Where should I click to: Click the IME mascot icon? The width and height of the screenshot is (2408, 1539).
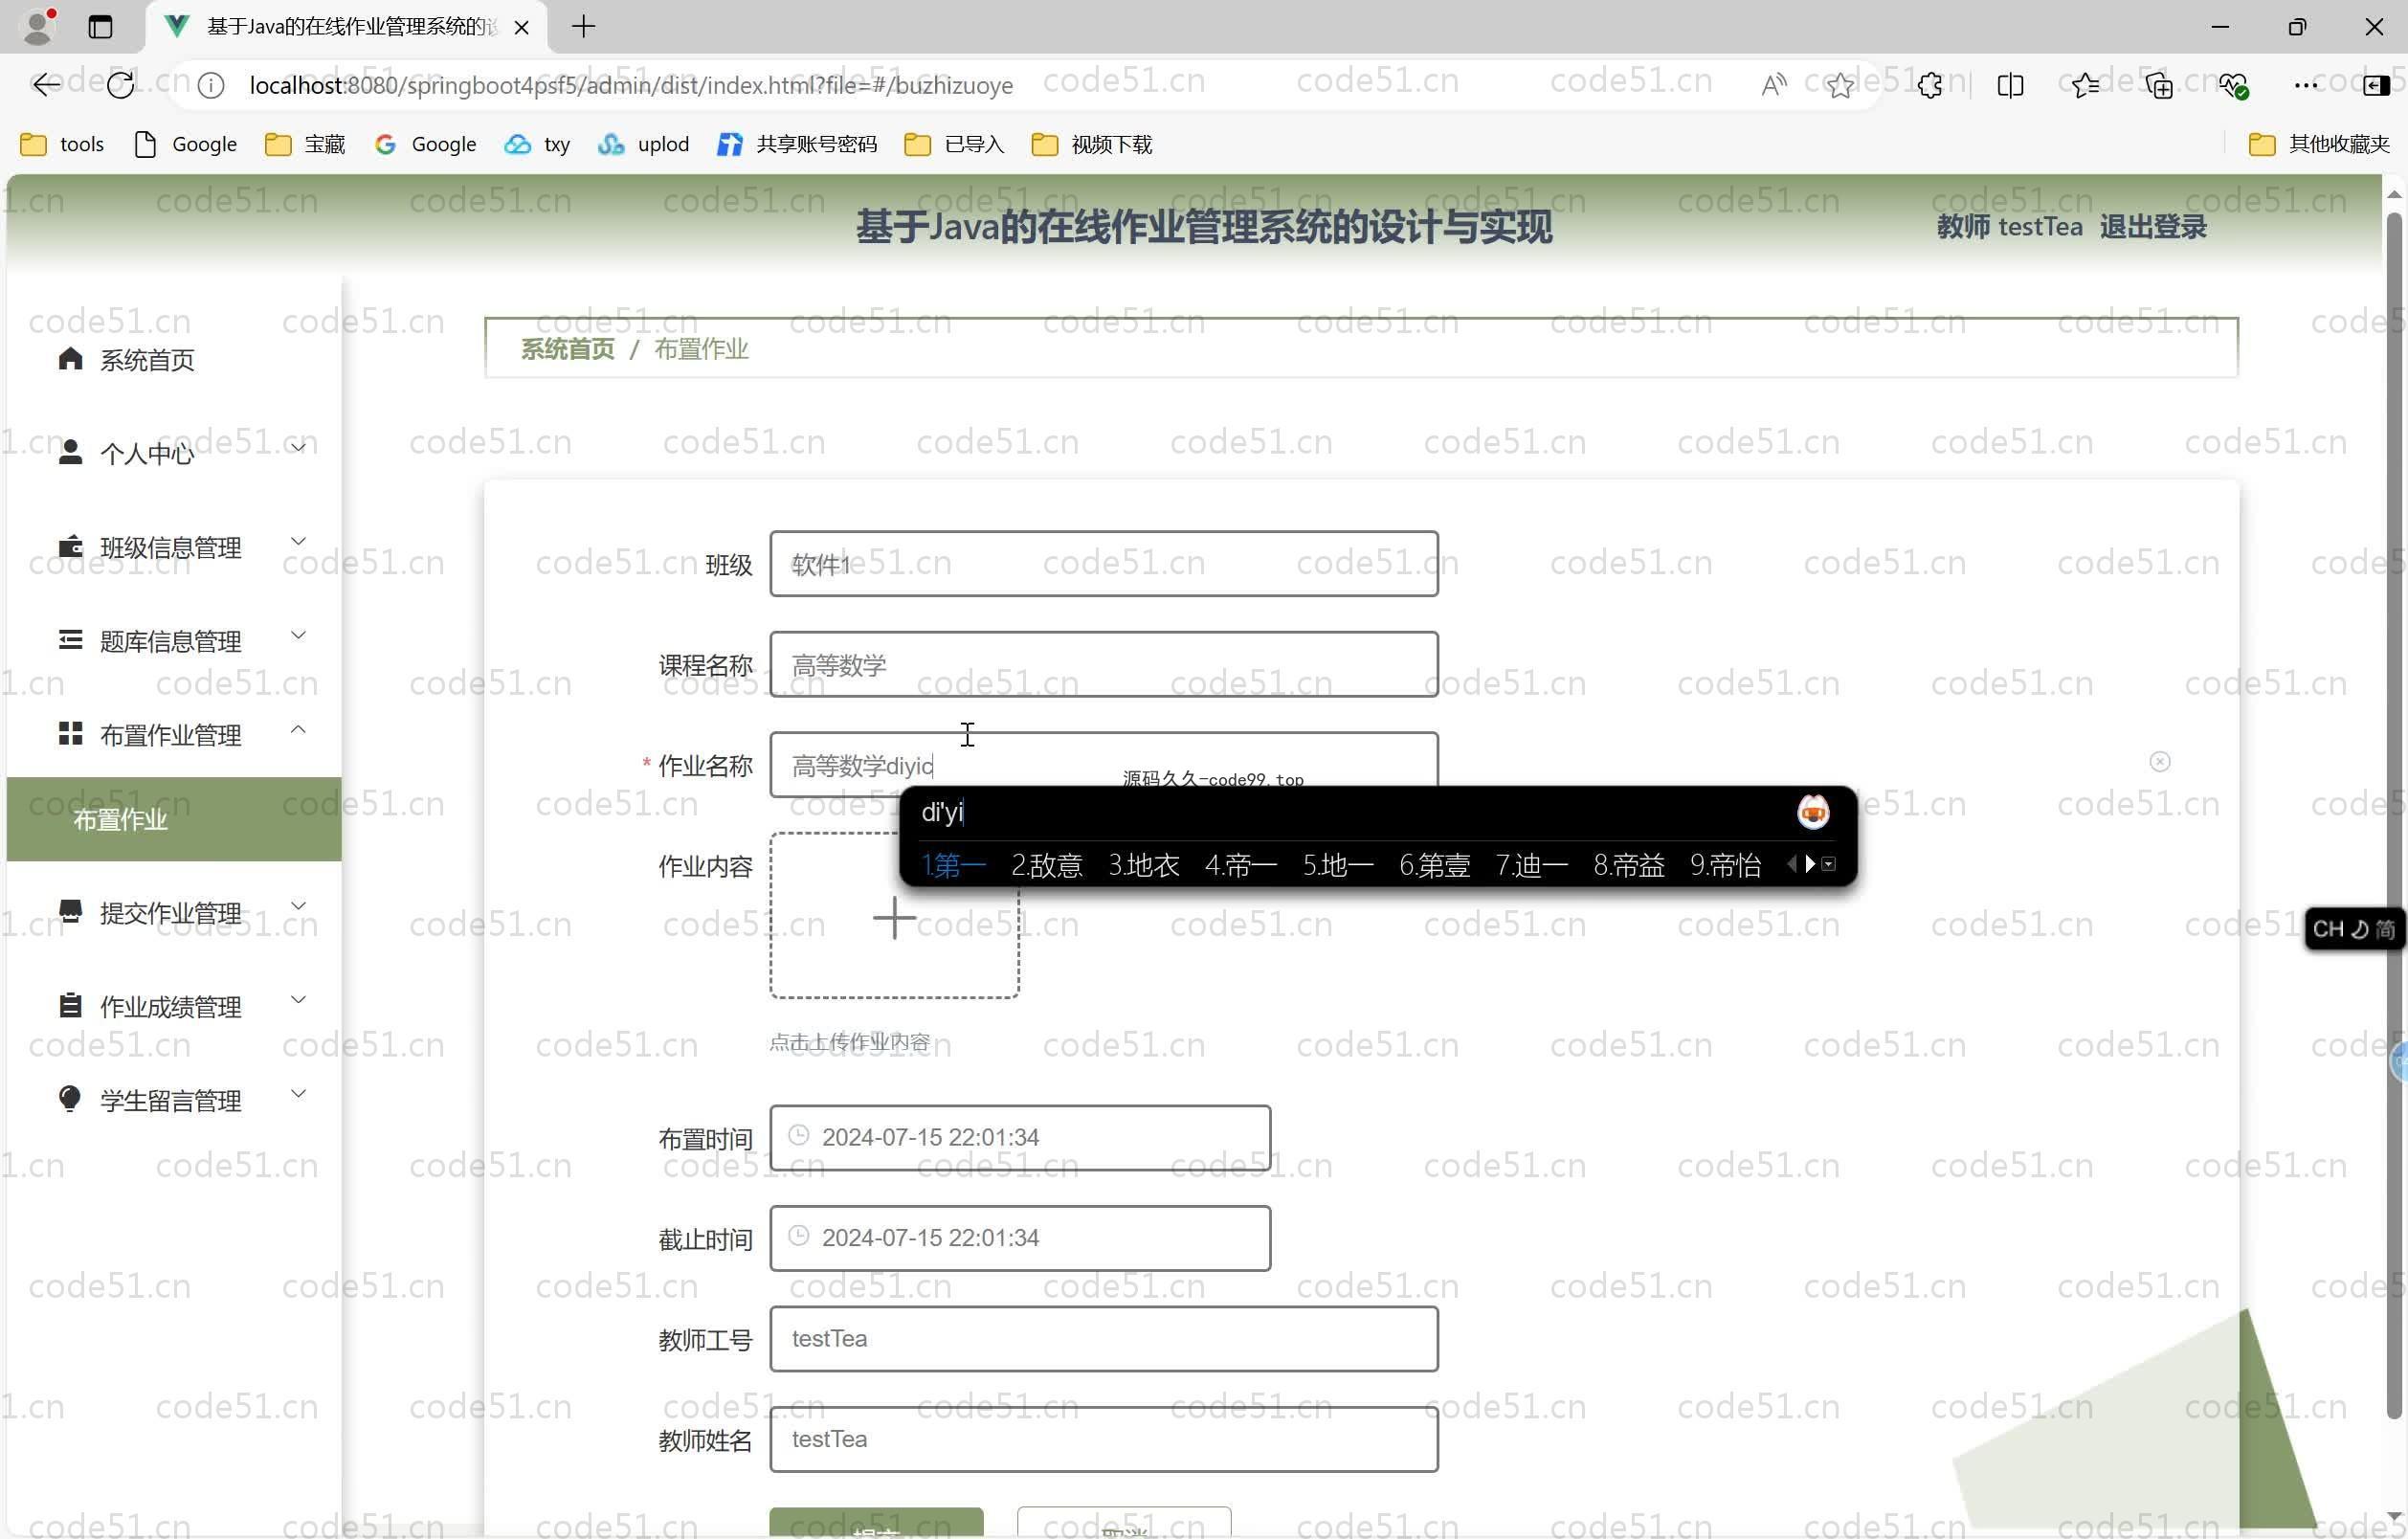[1813, 812]
